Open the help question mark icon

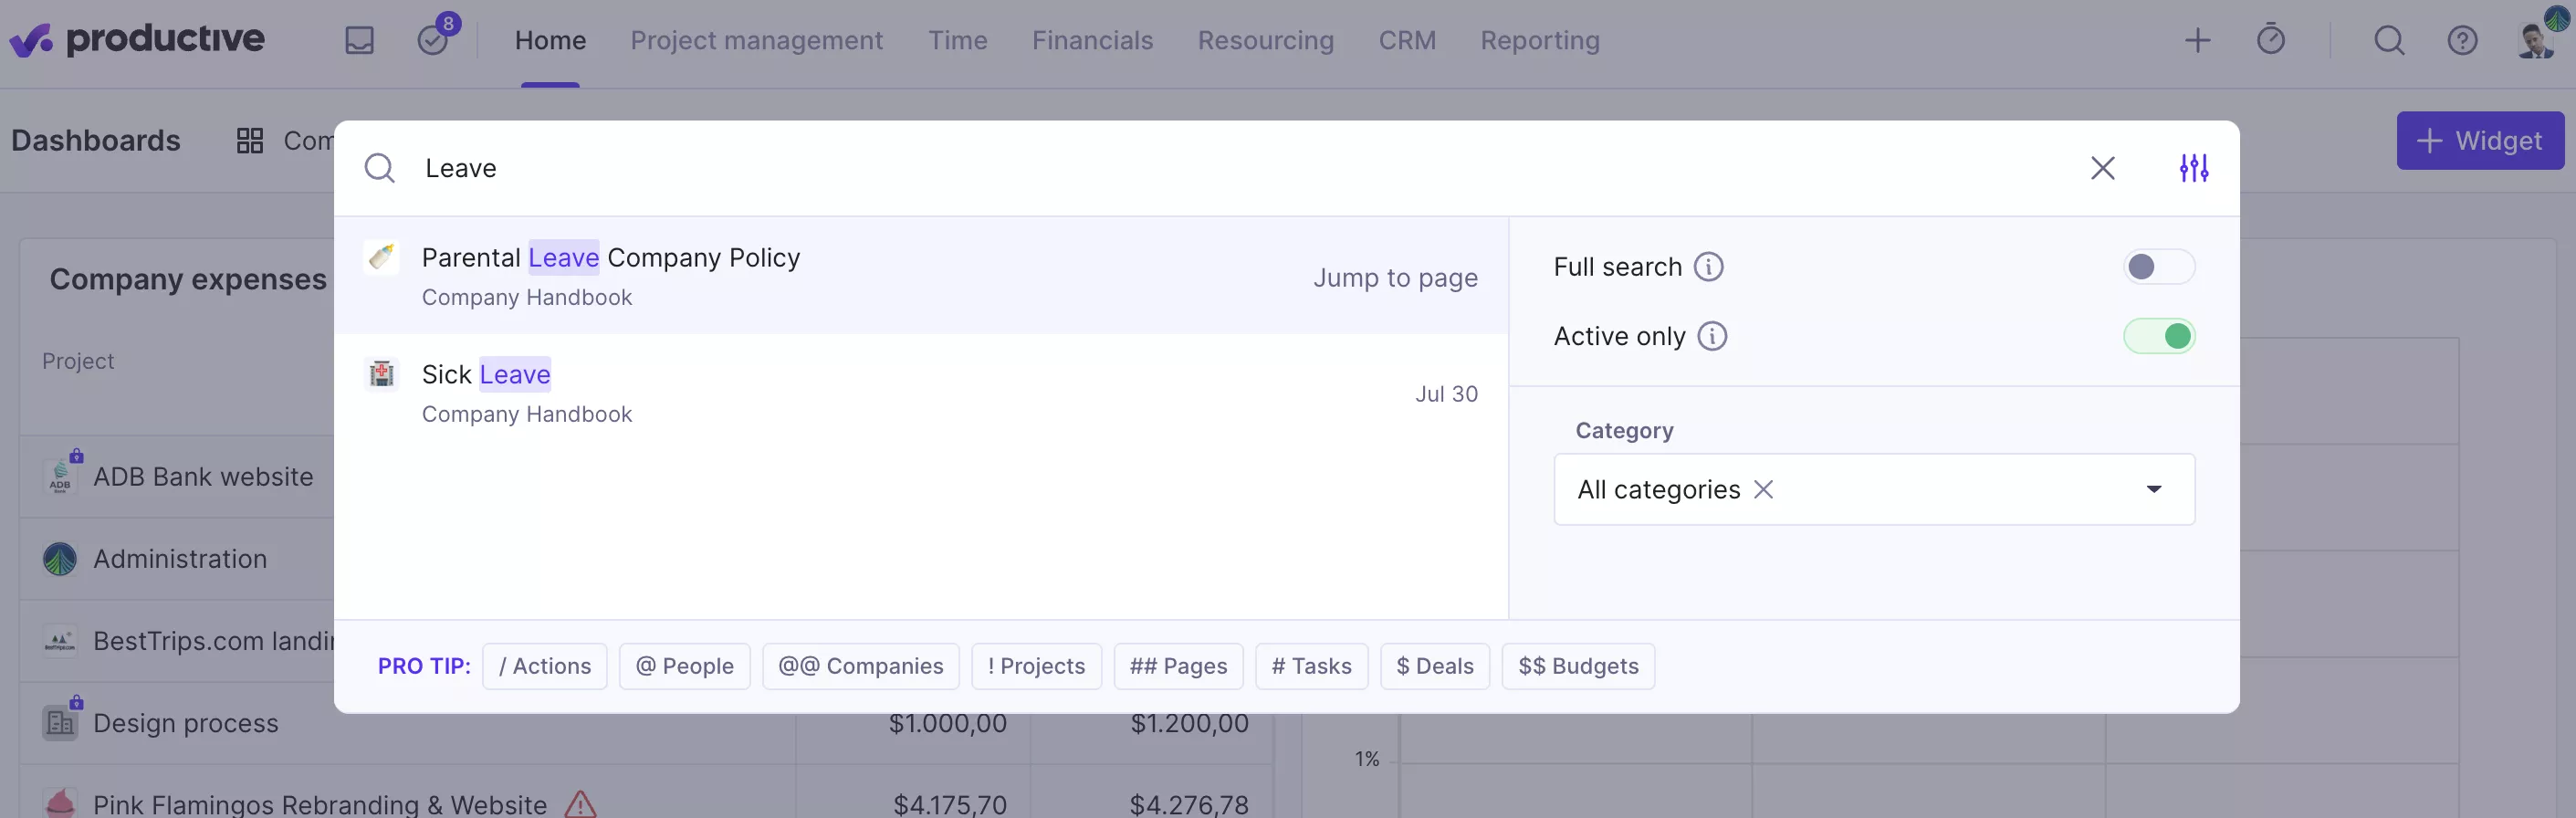[x=2462, y=40]
